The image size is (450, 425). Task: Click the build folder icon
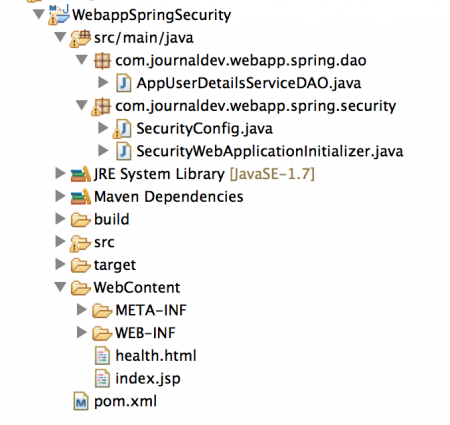coord(81,220)
